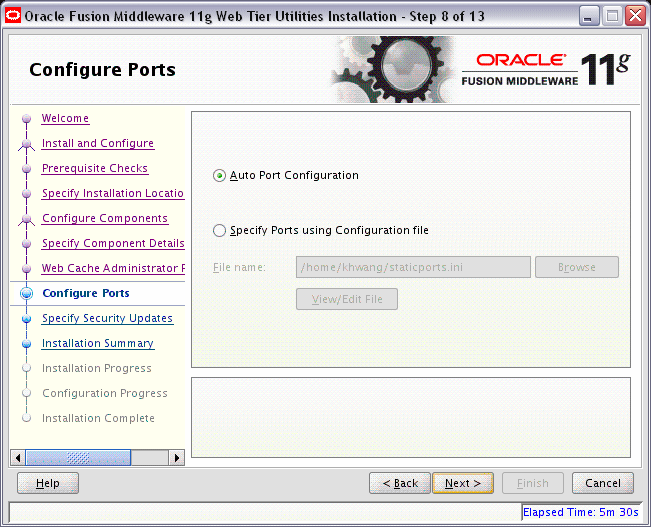This screenshot has height=527, width=651.
Task: Open the Help button
Action: pos(48,483)
